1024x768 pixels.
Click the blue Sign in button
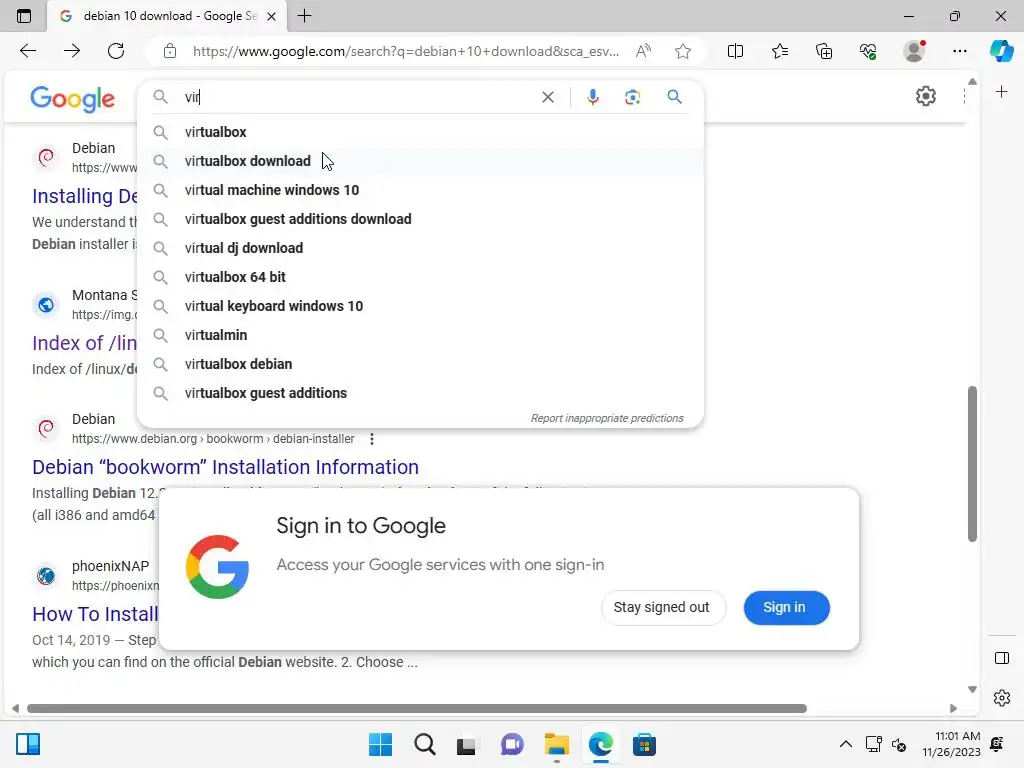(x=786, y=607)
